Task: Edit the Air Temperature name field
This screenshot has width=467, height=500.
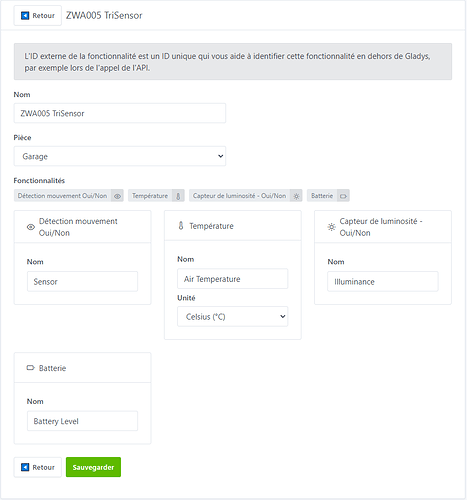Action: click(232, 279)
